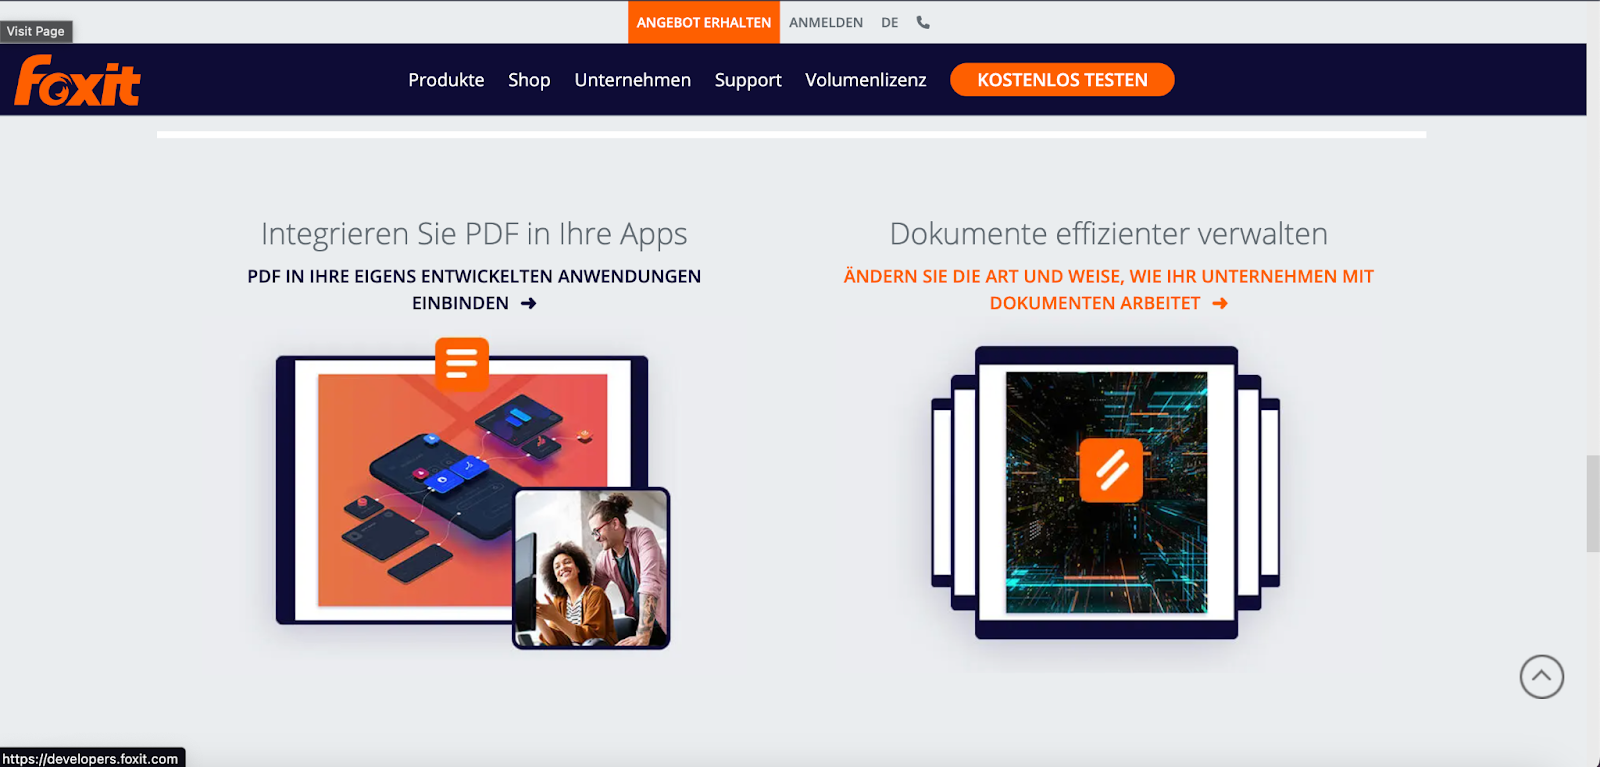Open the Support menu item
1600x767 pixels.
click(x=748, y=80)
